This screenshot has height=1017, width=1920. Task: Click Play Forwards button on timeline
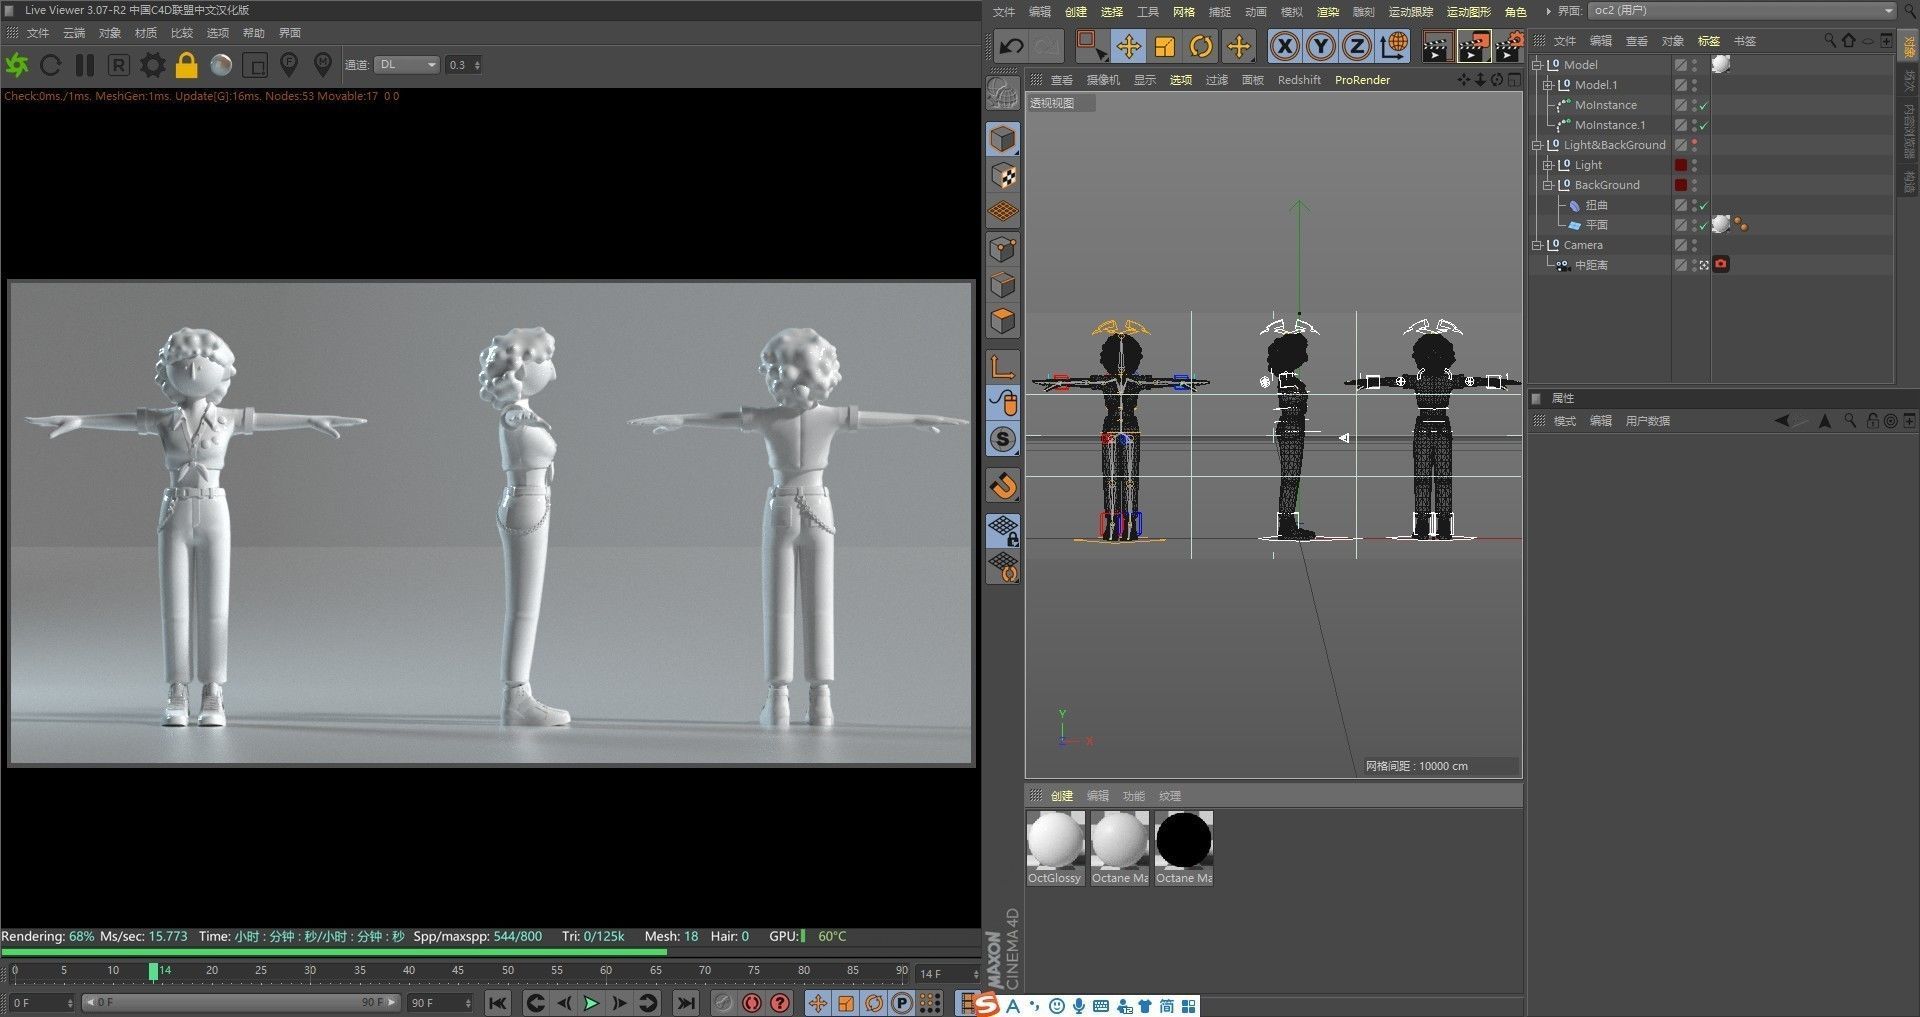pos(591,1003)
